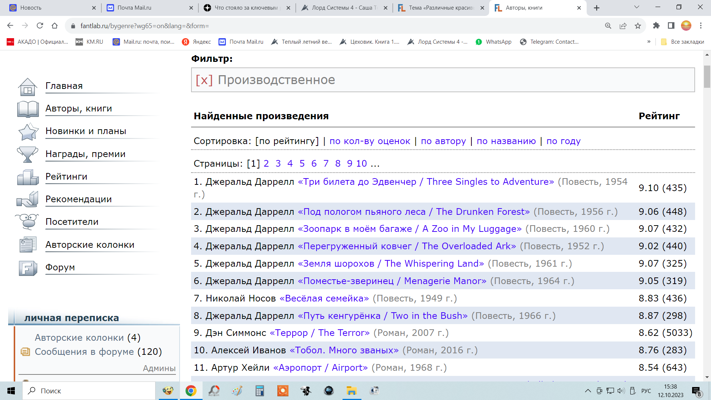Click the house icon beside Главная
This screenshot has width=711, height=400.
pos(27,87)
